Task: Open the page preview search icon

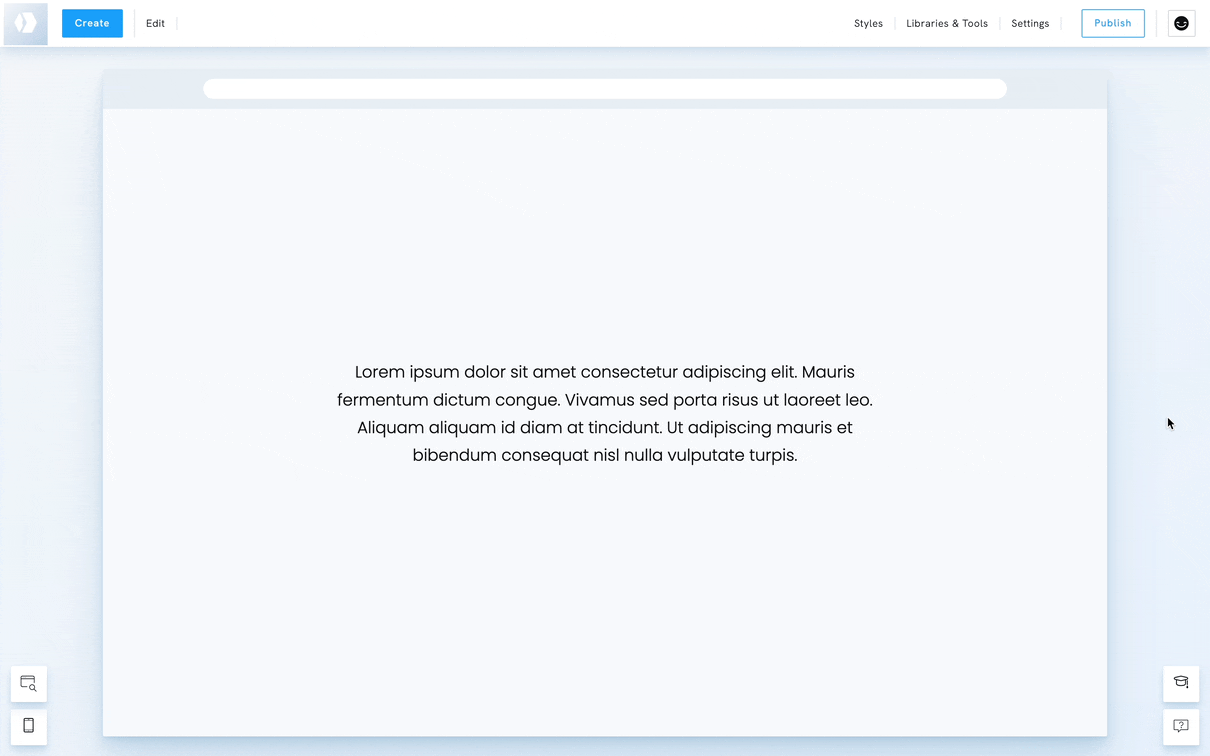Action: pos(29,684)
